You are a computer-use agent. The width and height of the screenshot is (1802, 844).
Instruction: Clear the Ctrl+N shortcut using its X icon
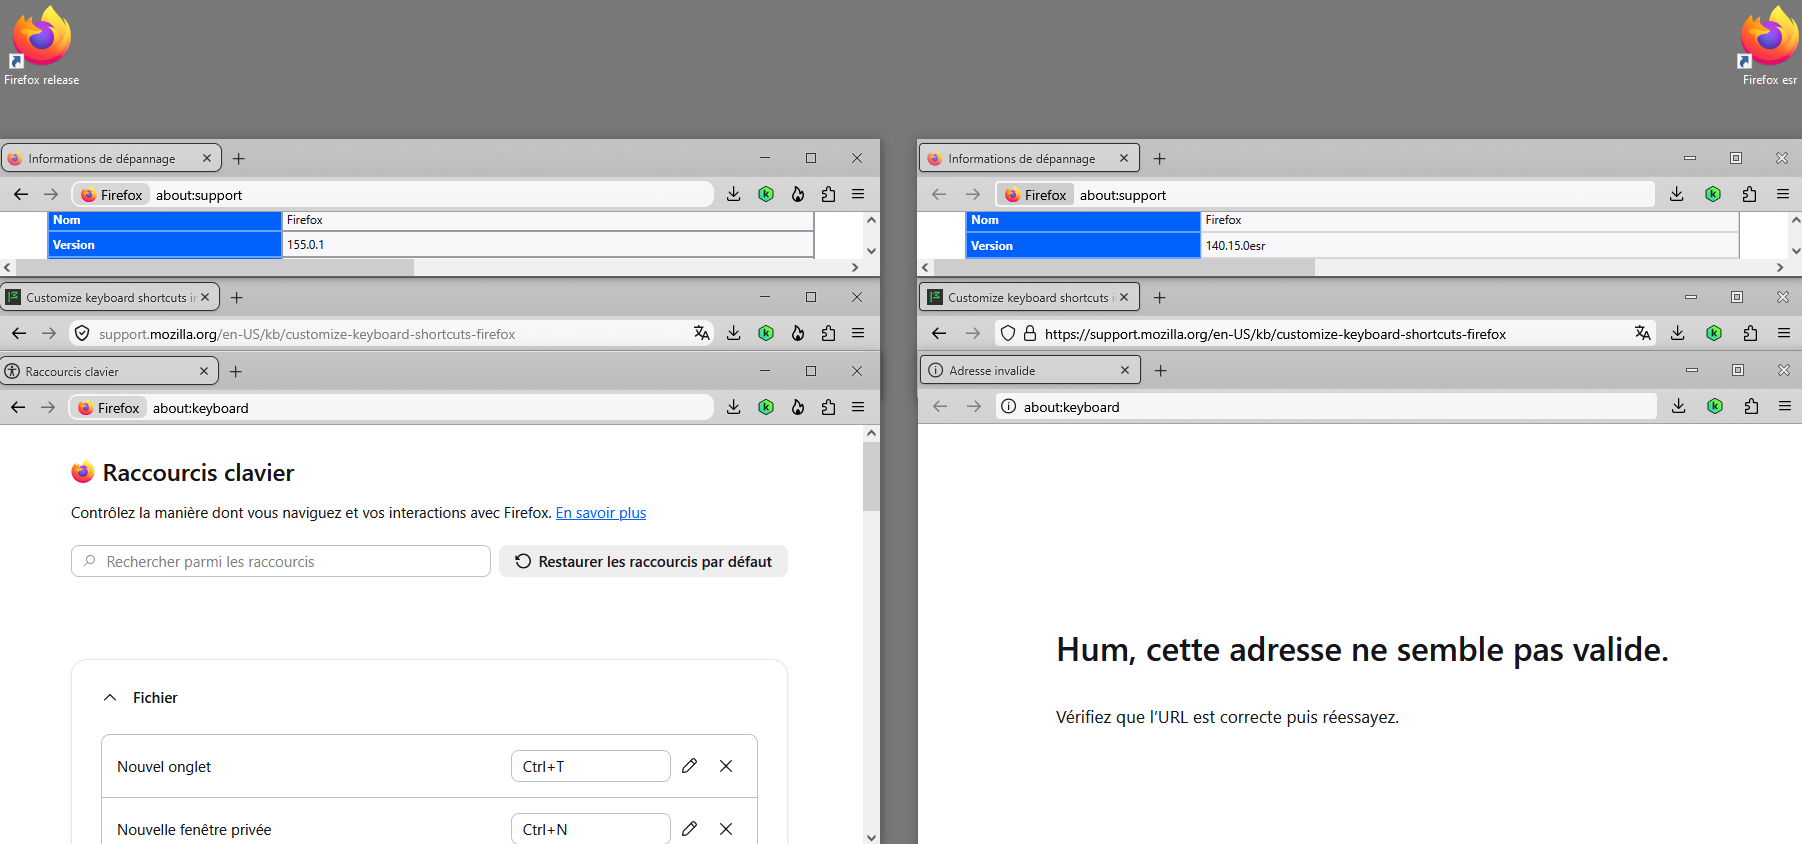[x=726, y=829]
